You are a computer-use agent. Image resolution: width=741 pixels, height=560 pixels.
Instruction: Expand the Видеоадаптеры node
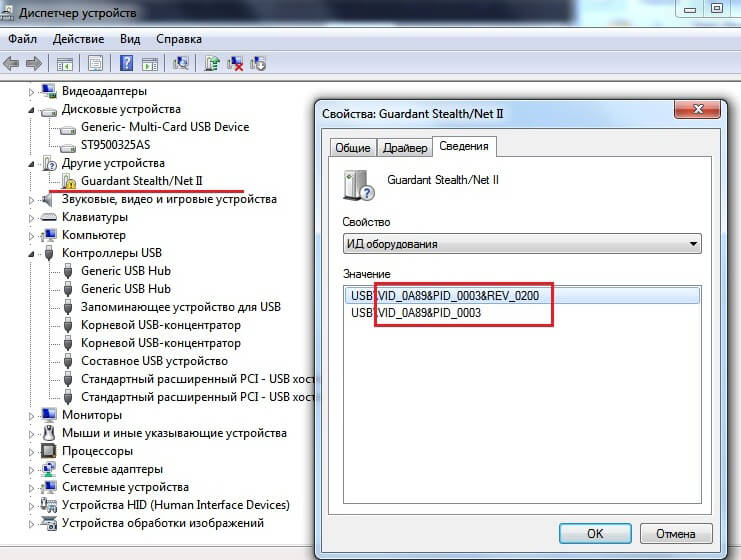(x=31, y=92)
